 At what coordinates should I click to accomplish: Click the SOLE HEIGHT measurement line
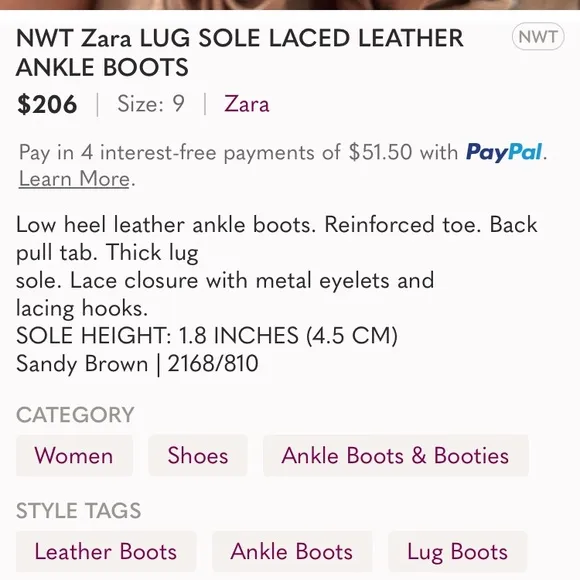click(207, 335)
